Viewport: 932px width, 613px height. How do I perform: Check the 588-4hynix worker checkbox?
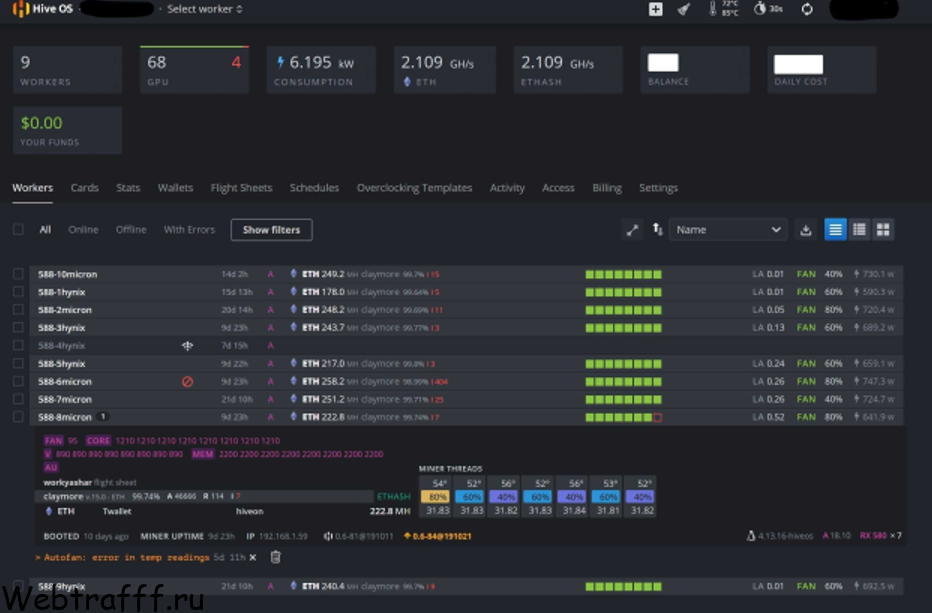tap(18, 345)
